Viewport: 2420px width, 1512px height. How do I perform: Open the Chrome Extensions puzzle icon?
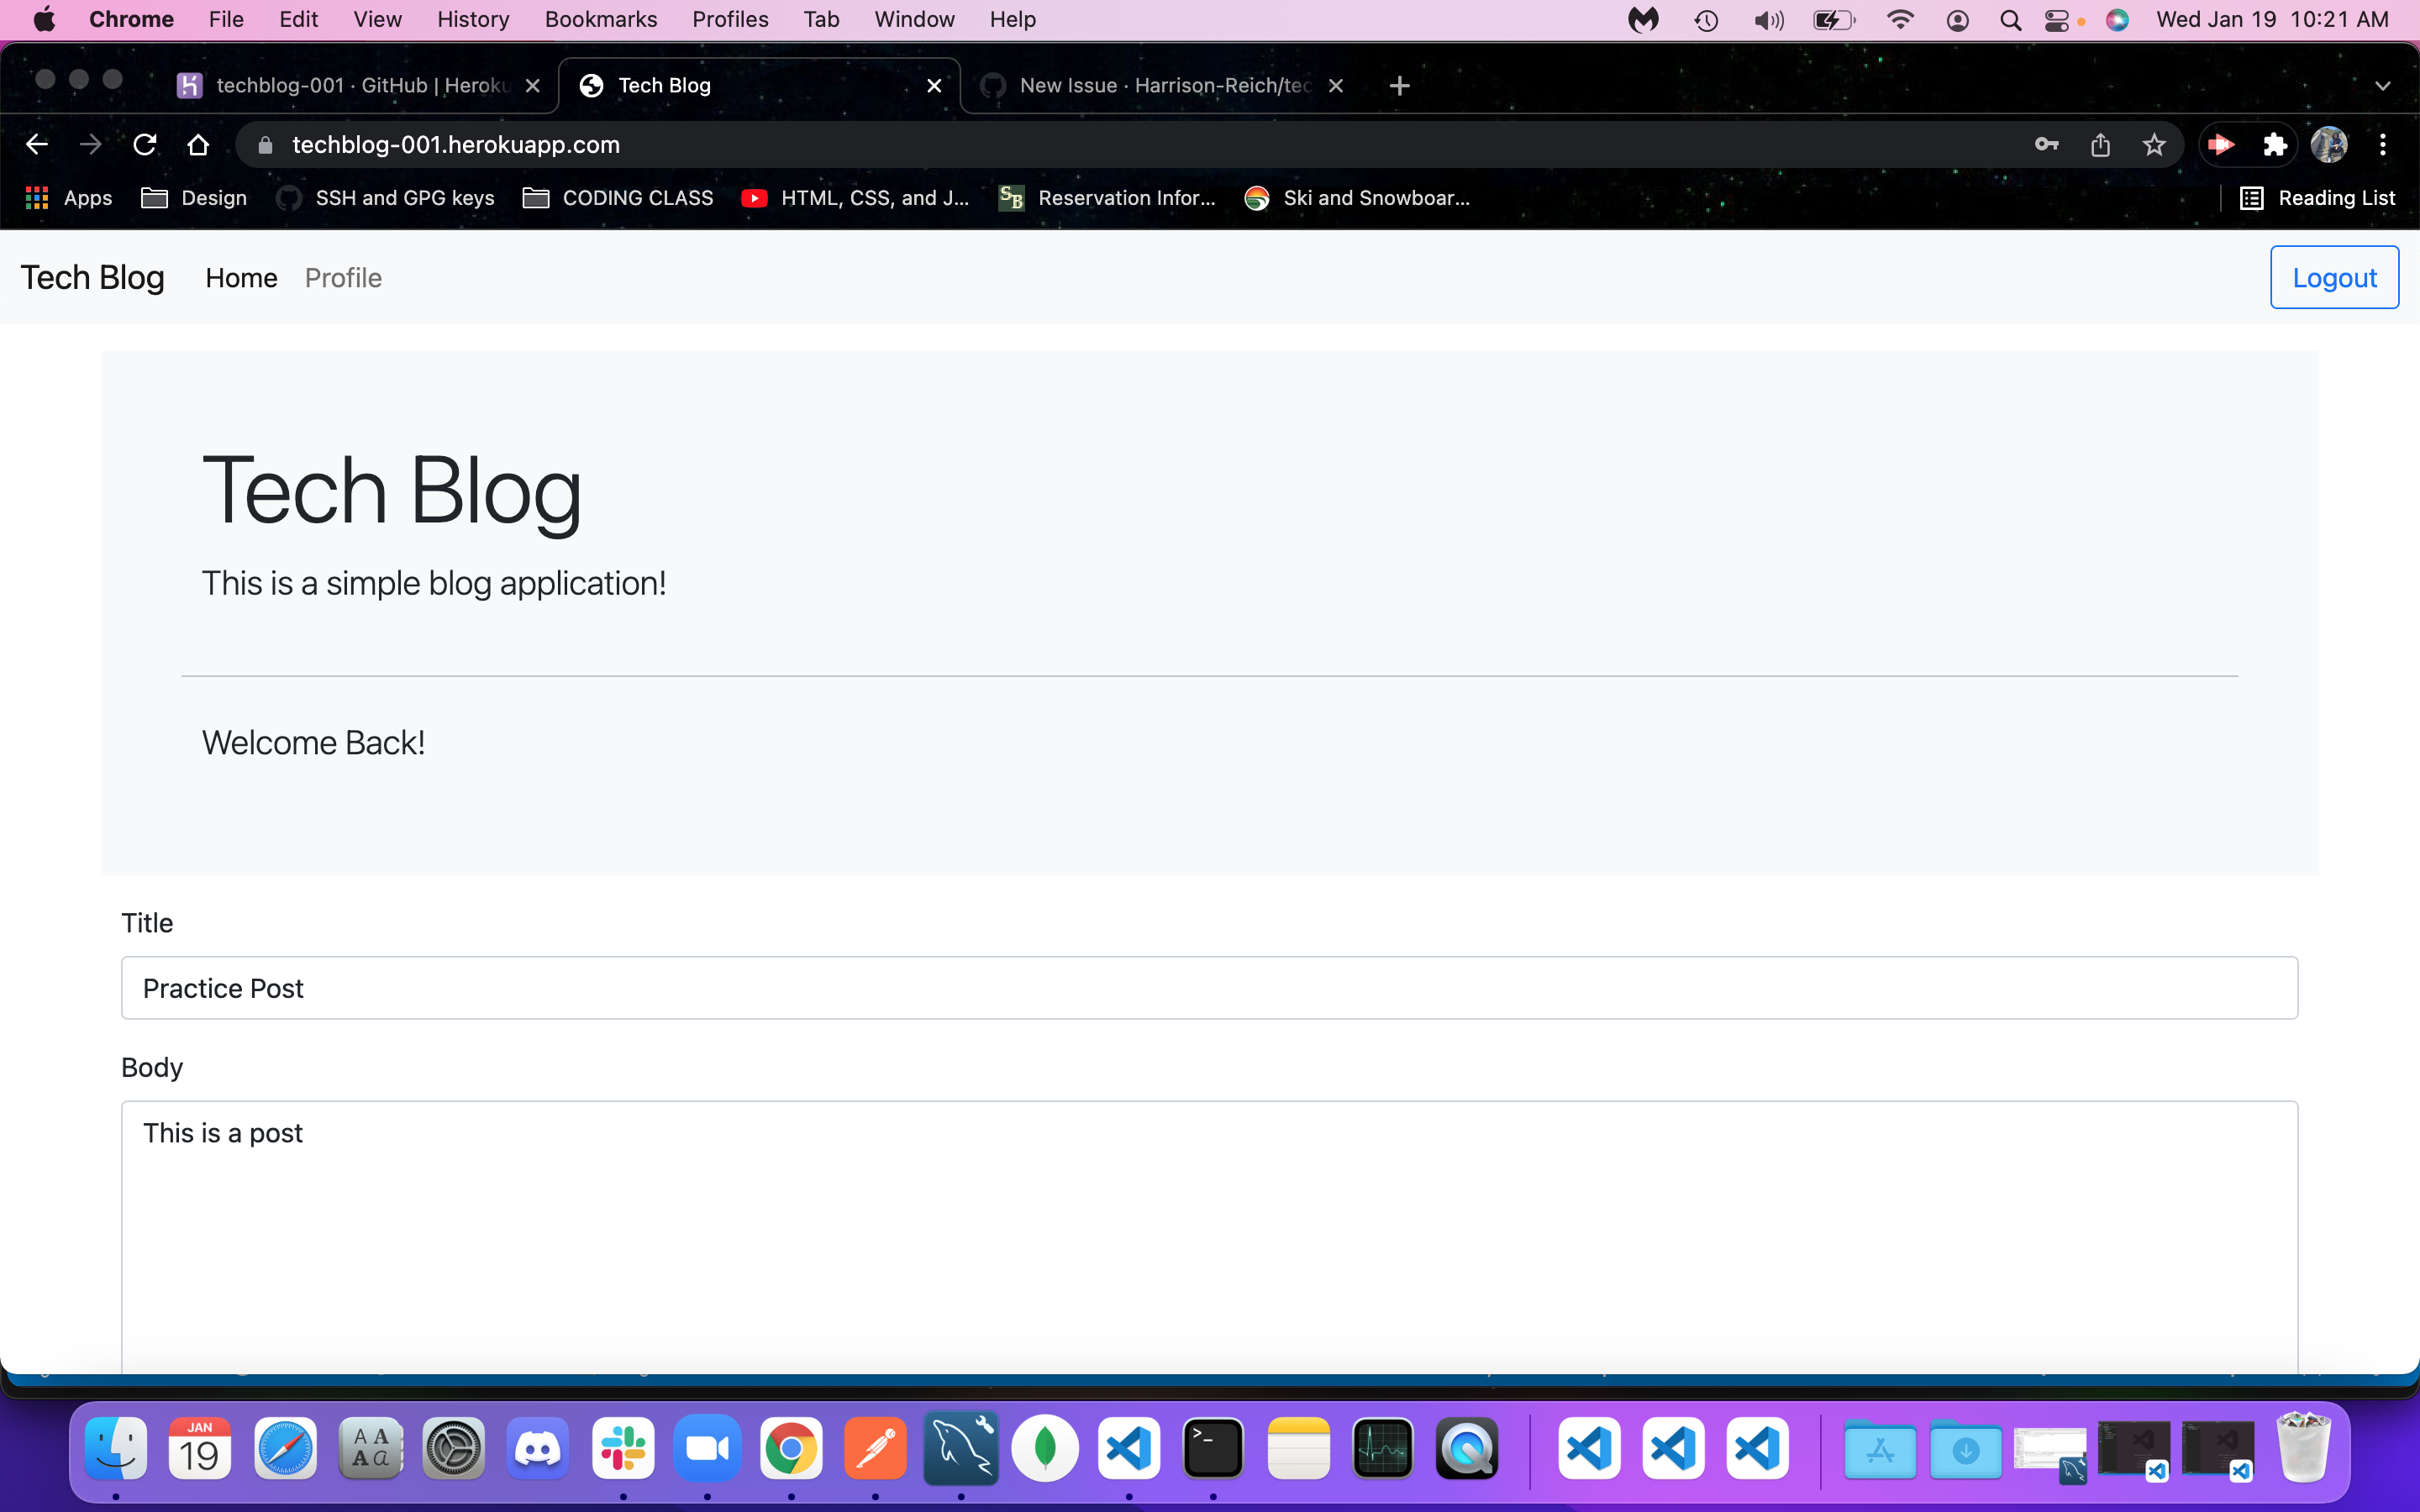tap(2275, 145)
